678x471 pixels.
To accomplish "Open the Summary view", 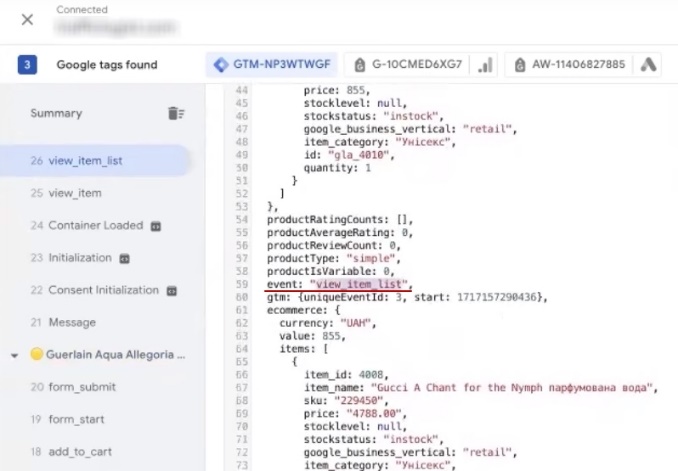I will 56,114.
